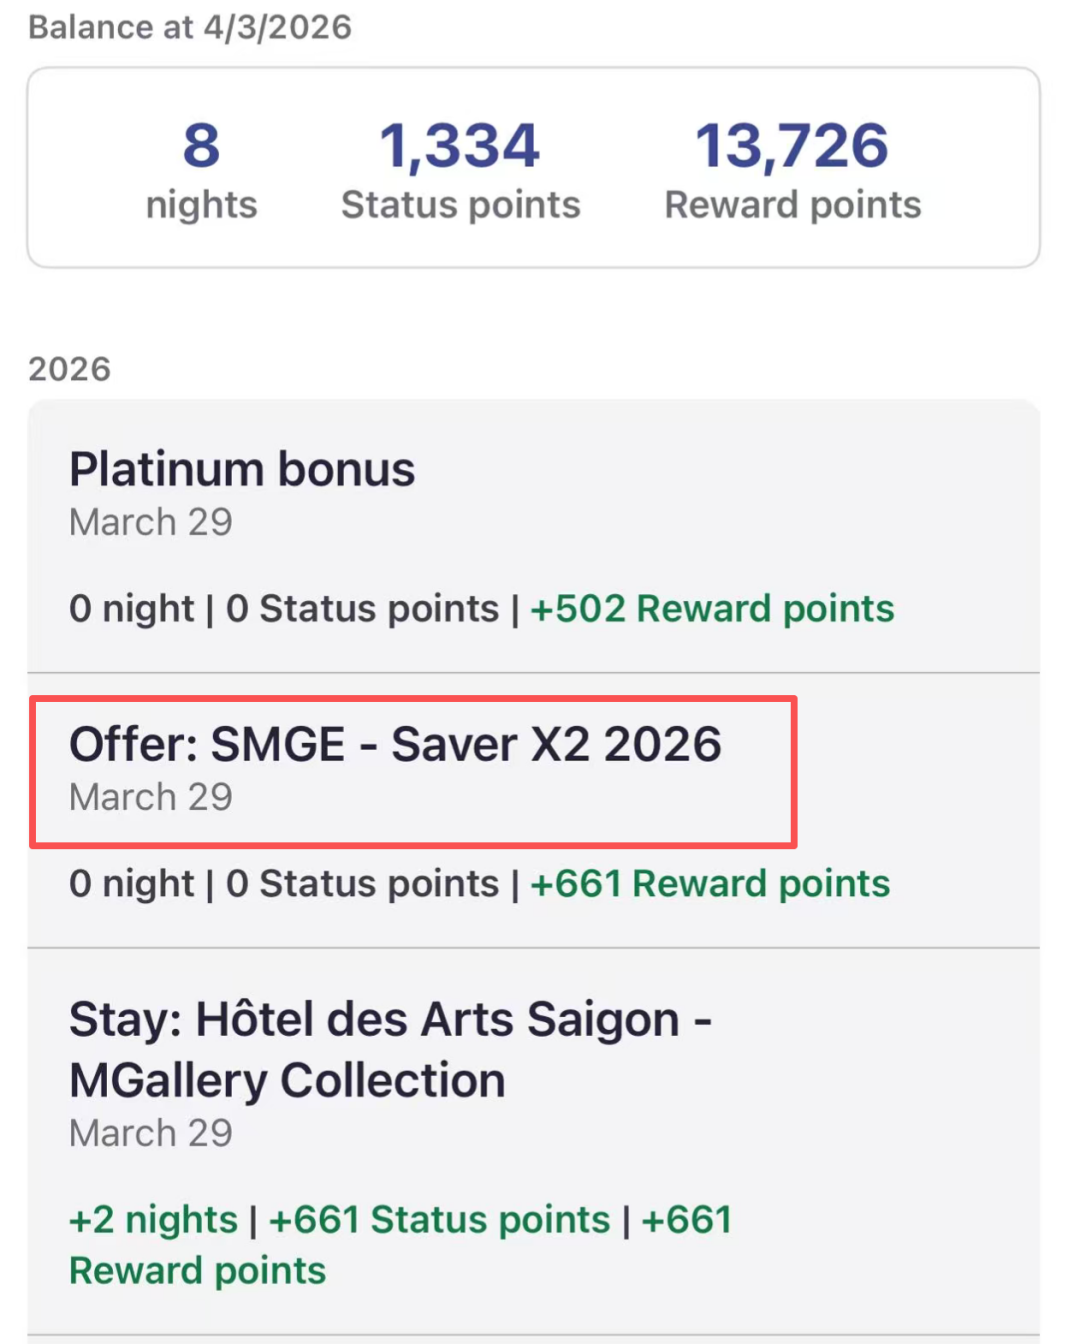This screenshot has width=1080, height=1344.
Task: Click the +502 Reward points text
Action: (711, 608)
